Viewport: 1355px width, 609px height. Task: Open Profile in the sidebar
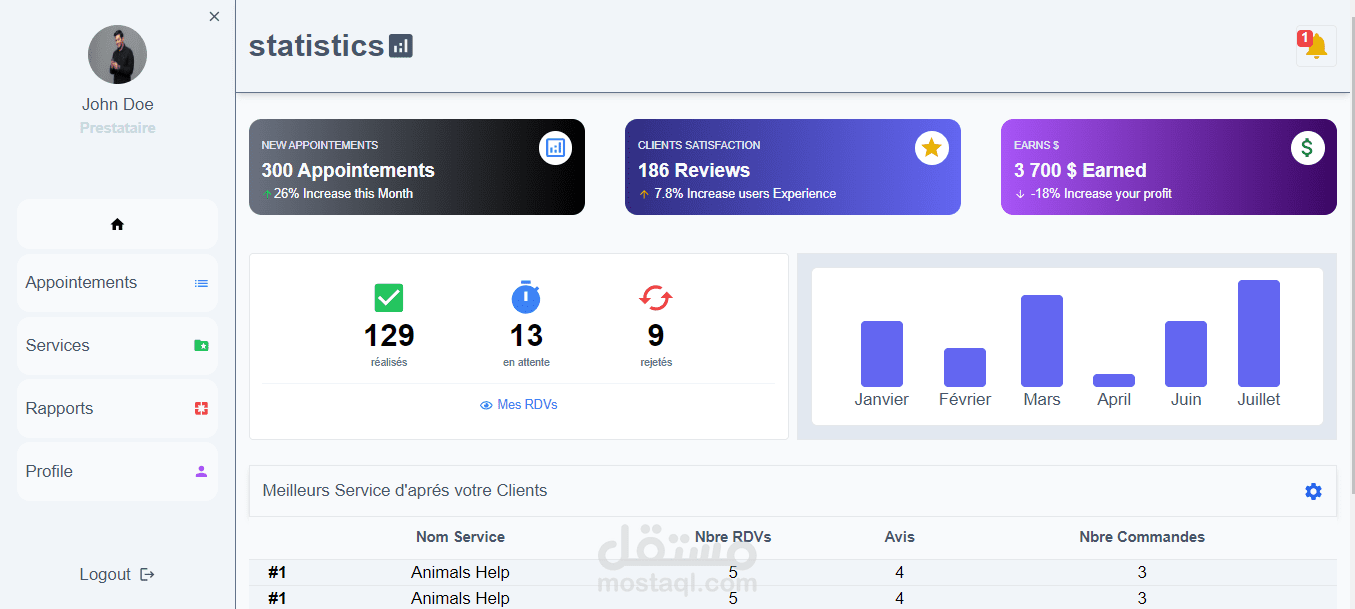point(117,472)
